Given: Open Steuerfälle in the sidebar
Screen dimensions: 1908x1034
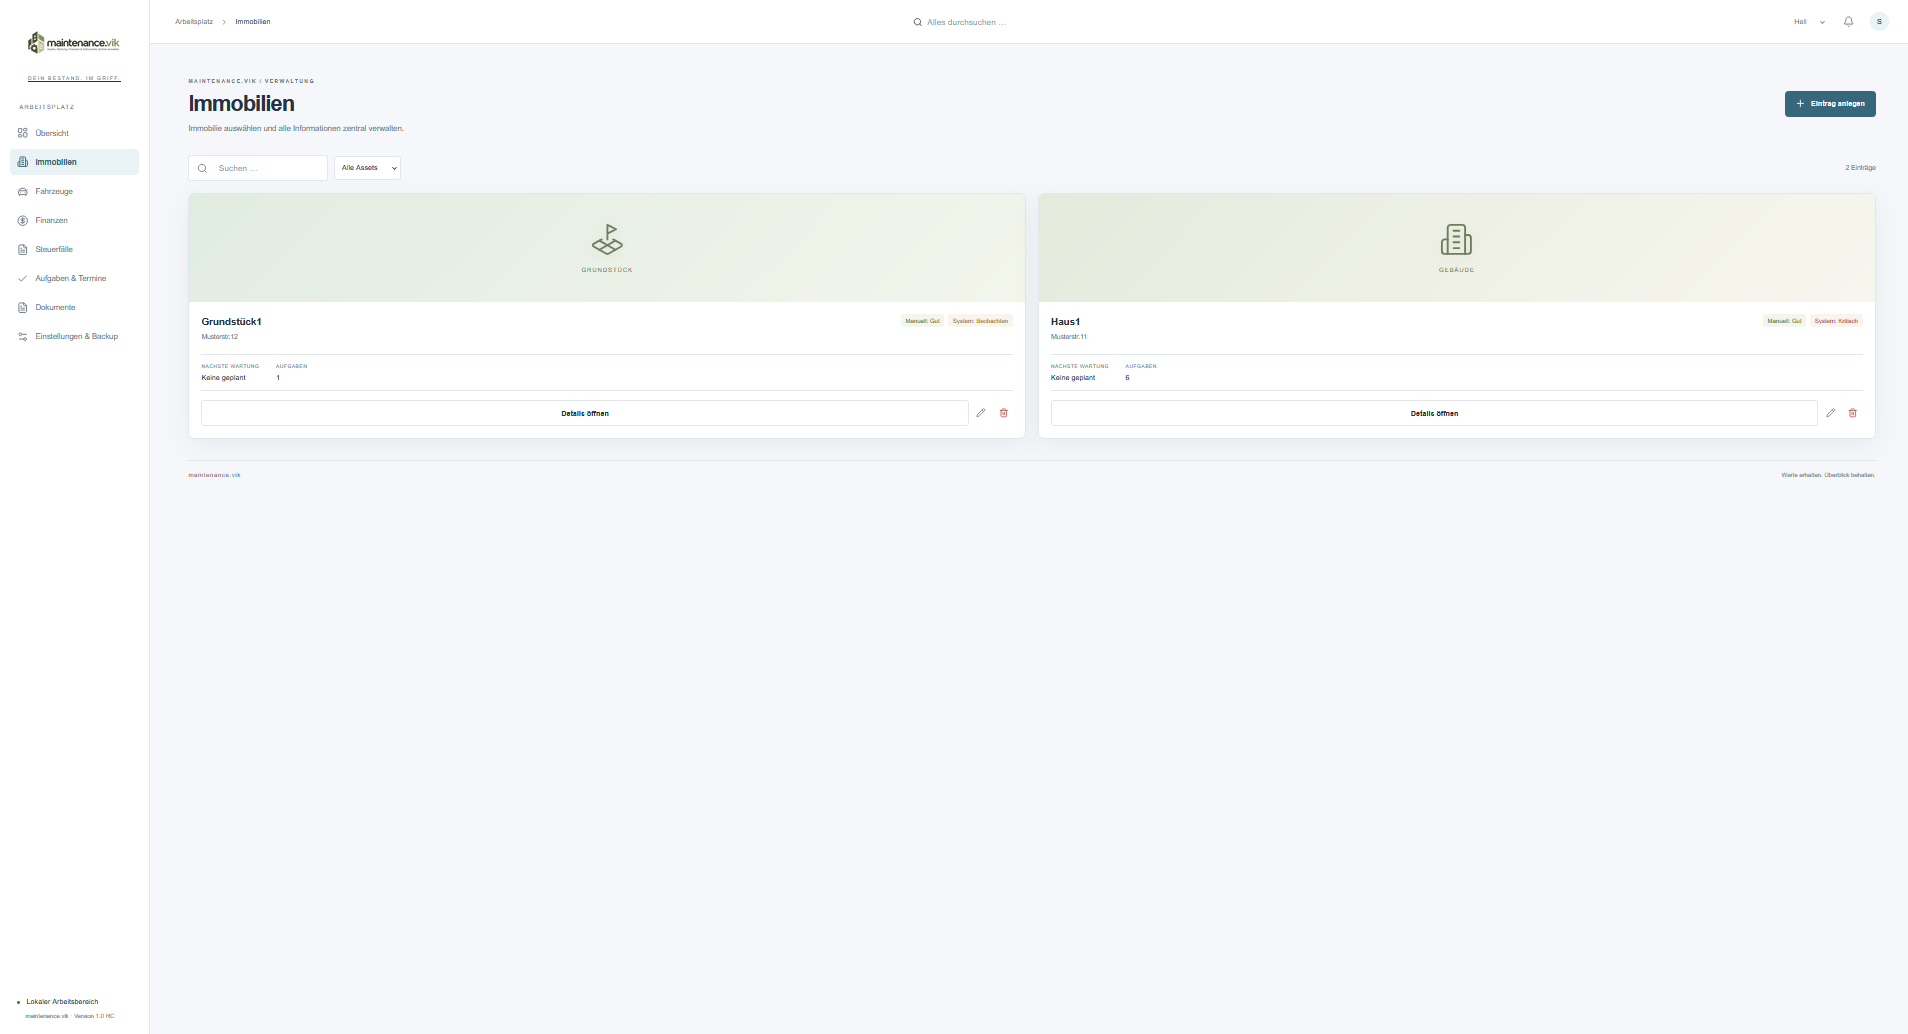Looking at the screenshot, I should coord(74,249).
